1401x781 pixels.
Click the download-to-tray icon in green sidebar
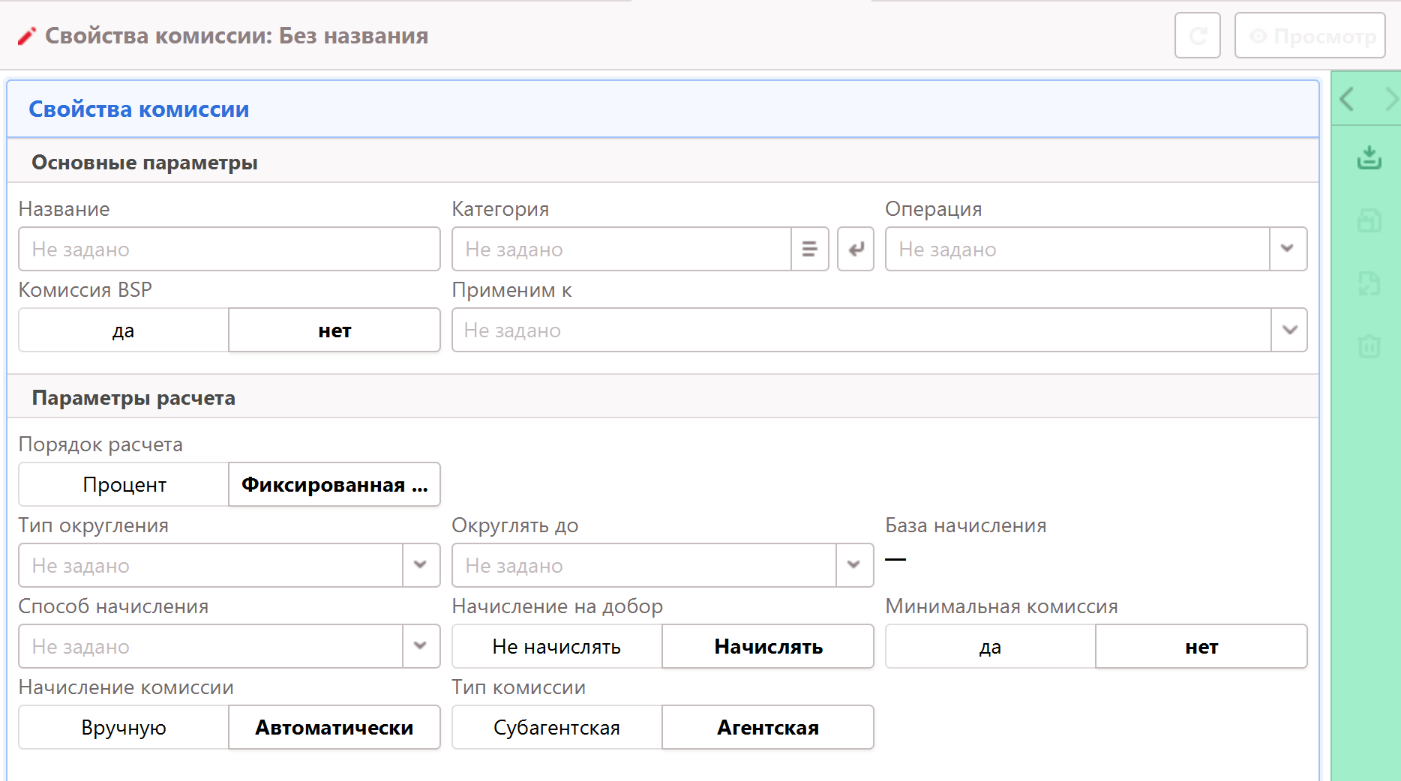click(1369, 158)
